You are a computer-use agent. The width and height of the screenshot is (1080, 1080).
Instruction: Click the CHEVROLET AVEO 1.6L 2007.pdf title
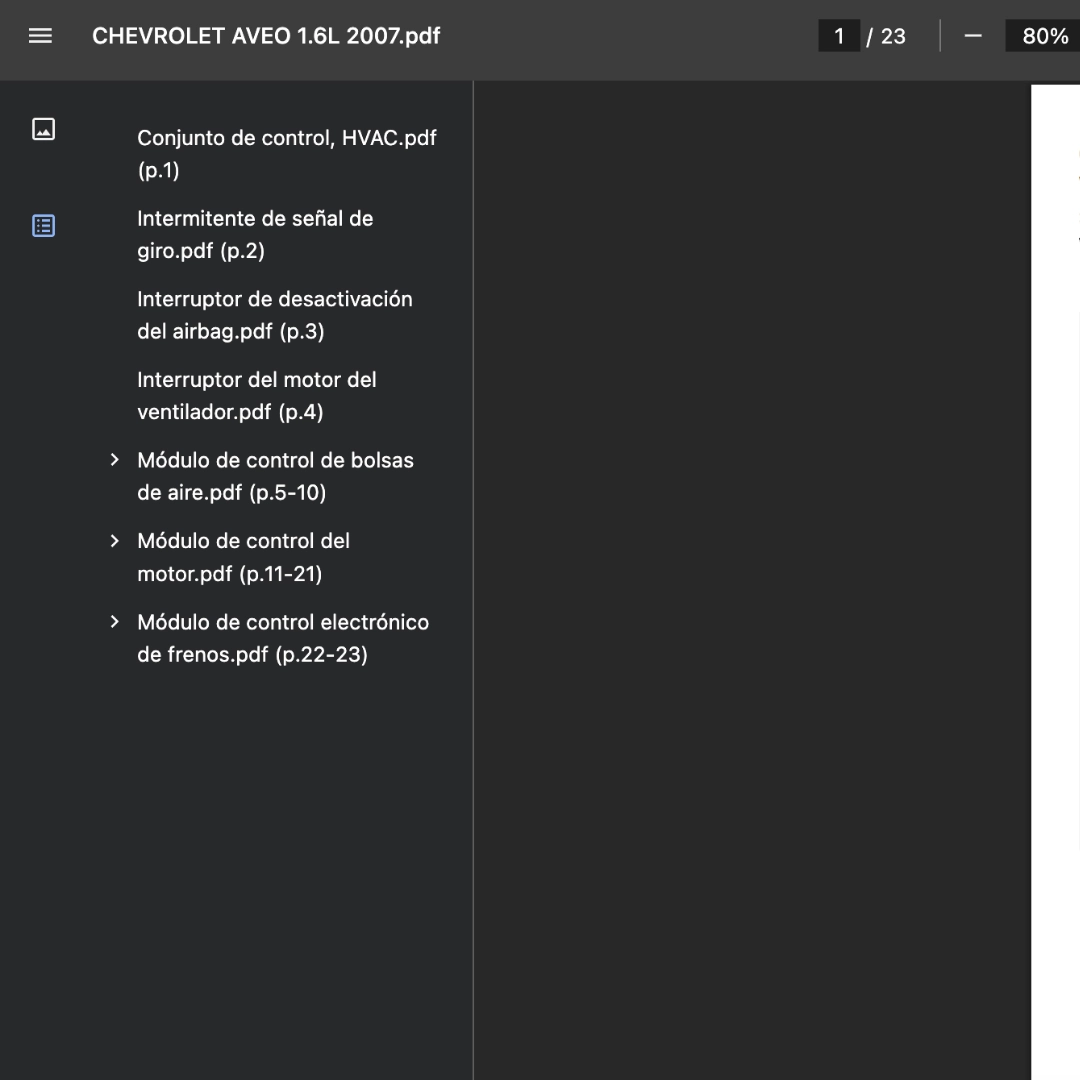click(266, 36)
